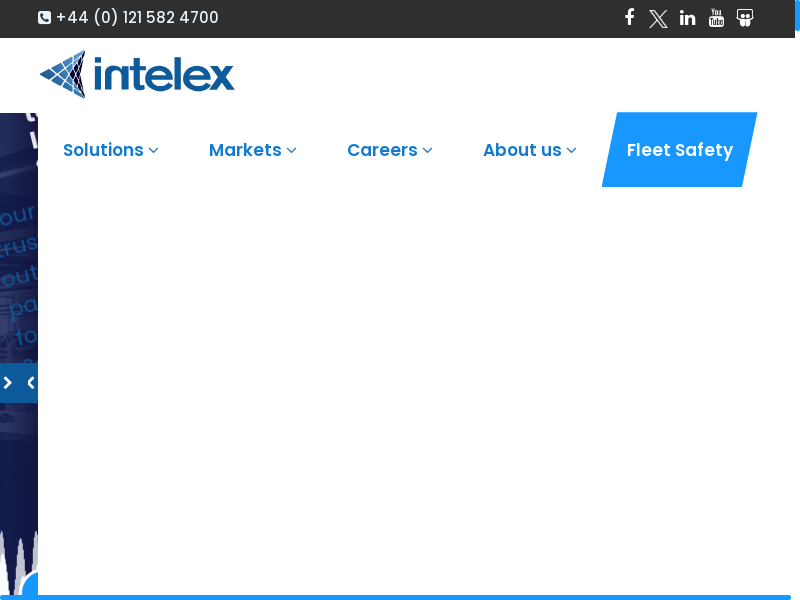800x600 pixels.
Task: Click the Intelex logo
Action: pyautogui.click(x=137, y=75)
